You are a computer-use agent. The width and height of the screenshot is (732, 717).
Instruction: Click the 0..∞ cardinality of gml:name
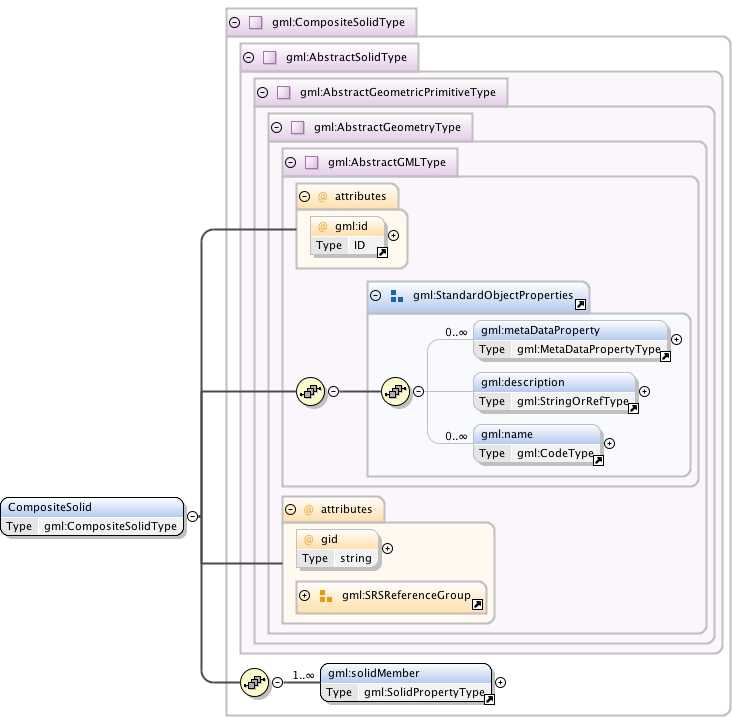point(456,436)
